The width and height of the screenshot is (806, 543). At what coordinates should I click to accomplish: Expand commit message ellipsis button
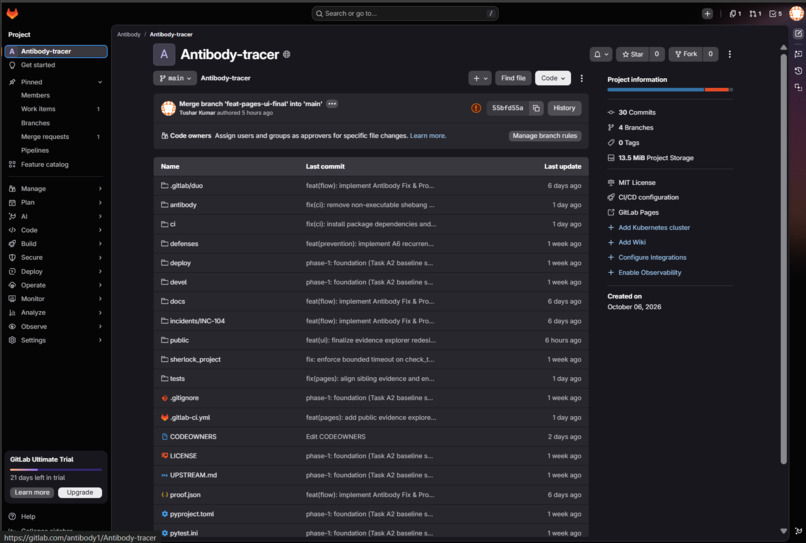(x=332, y=104)
